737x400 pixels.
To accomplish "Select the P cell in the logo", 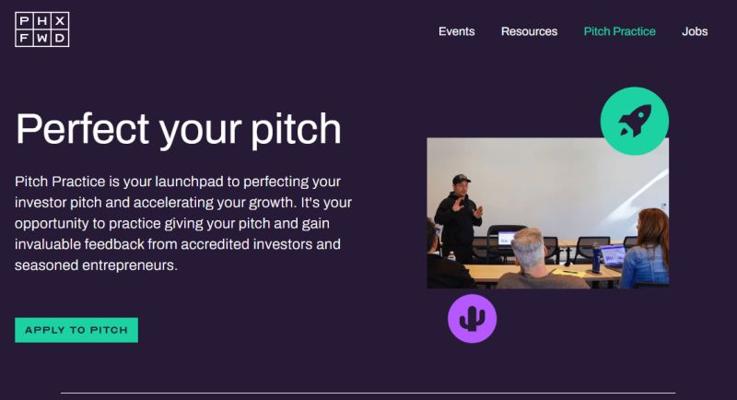I will 24,21.
